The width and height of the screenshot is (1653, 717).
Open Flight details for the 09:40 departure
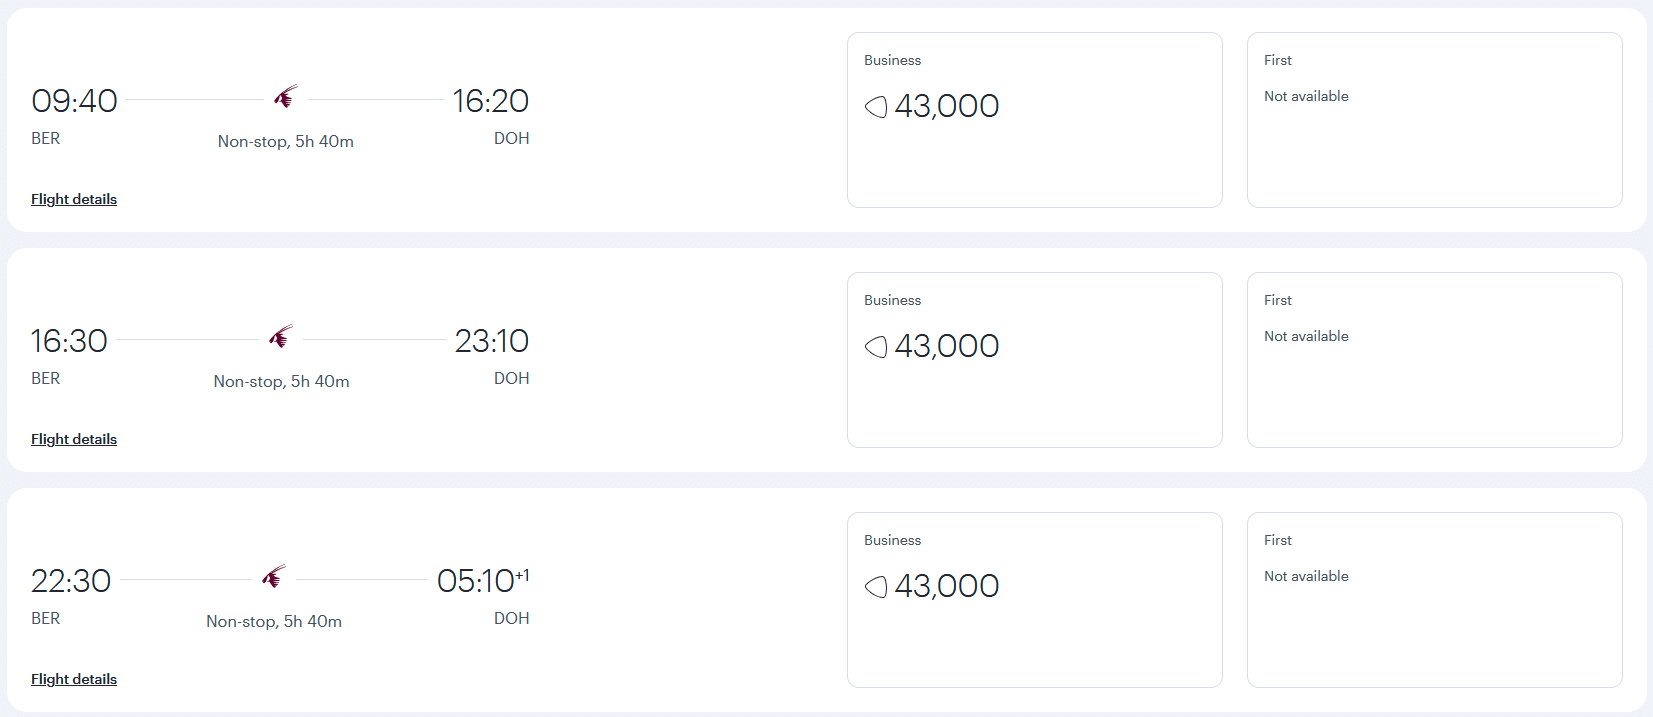74,199
